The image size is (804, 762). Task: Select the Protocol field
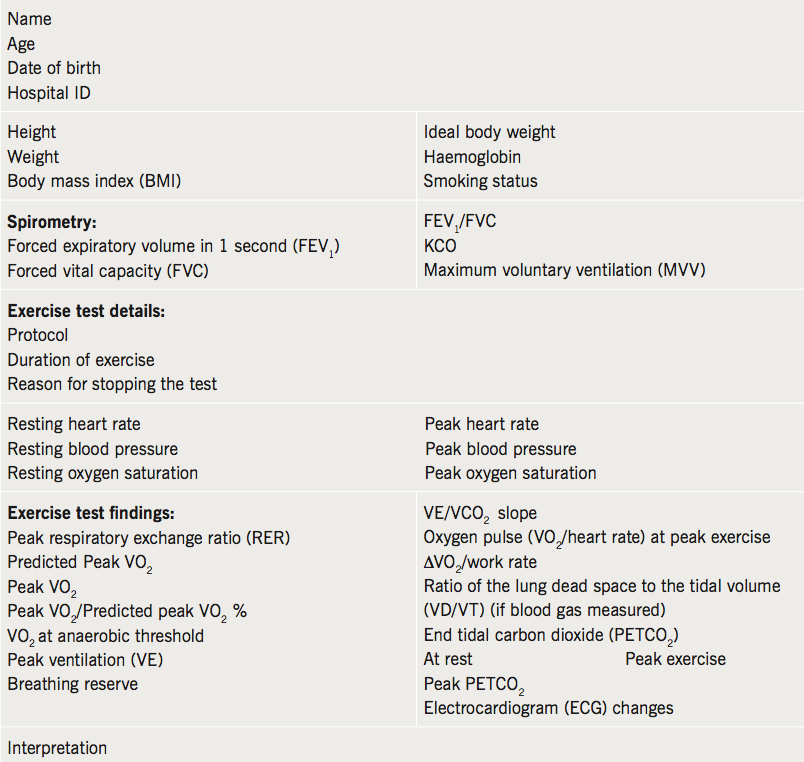pos(37,335)
